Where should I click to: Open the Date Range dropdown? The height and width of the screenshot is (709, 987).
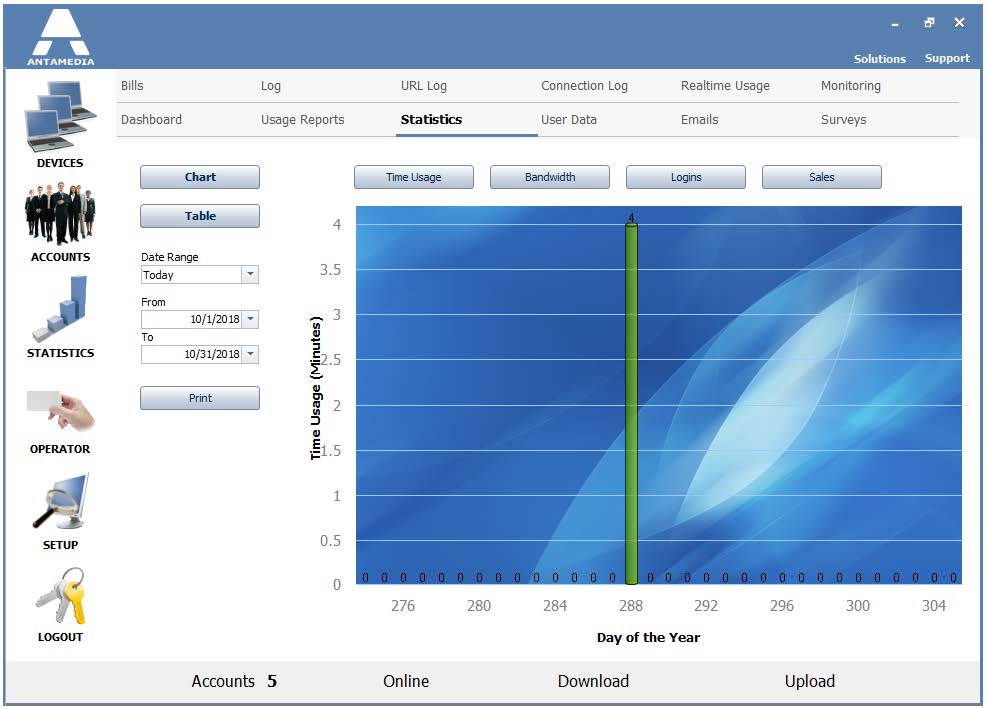click(x=251, y=275)
